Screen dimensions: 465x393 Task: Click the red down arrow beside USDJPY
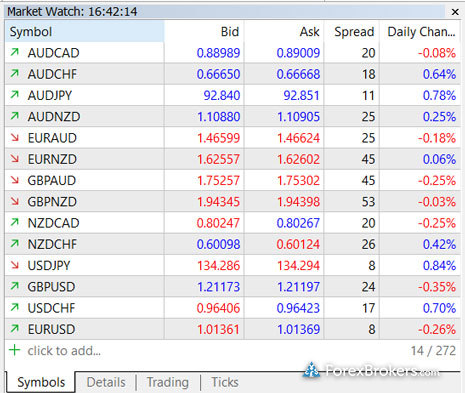coord(14,265)
